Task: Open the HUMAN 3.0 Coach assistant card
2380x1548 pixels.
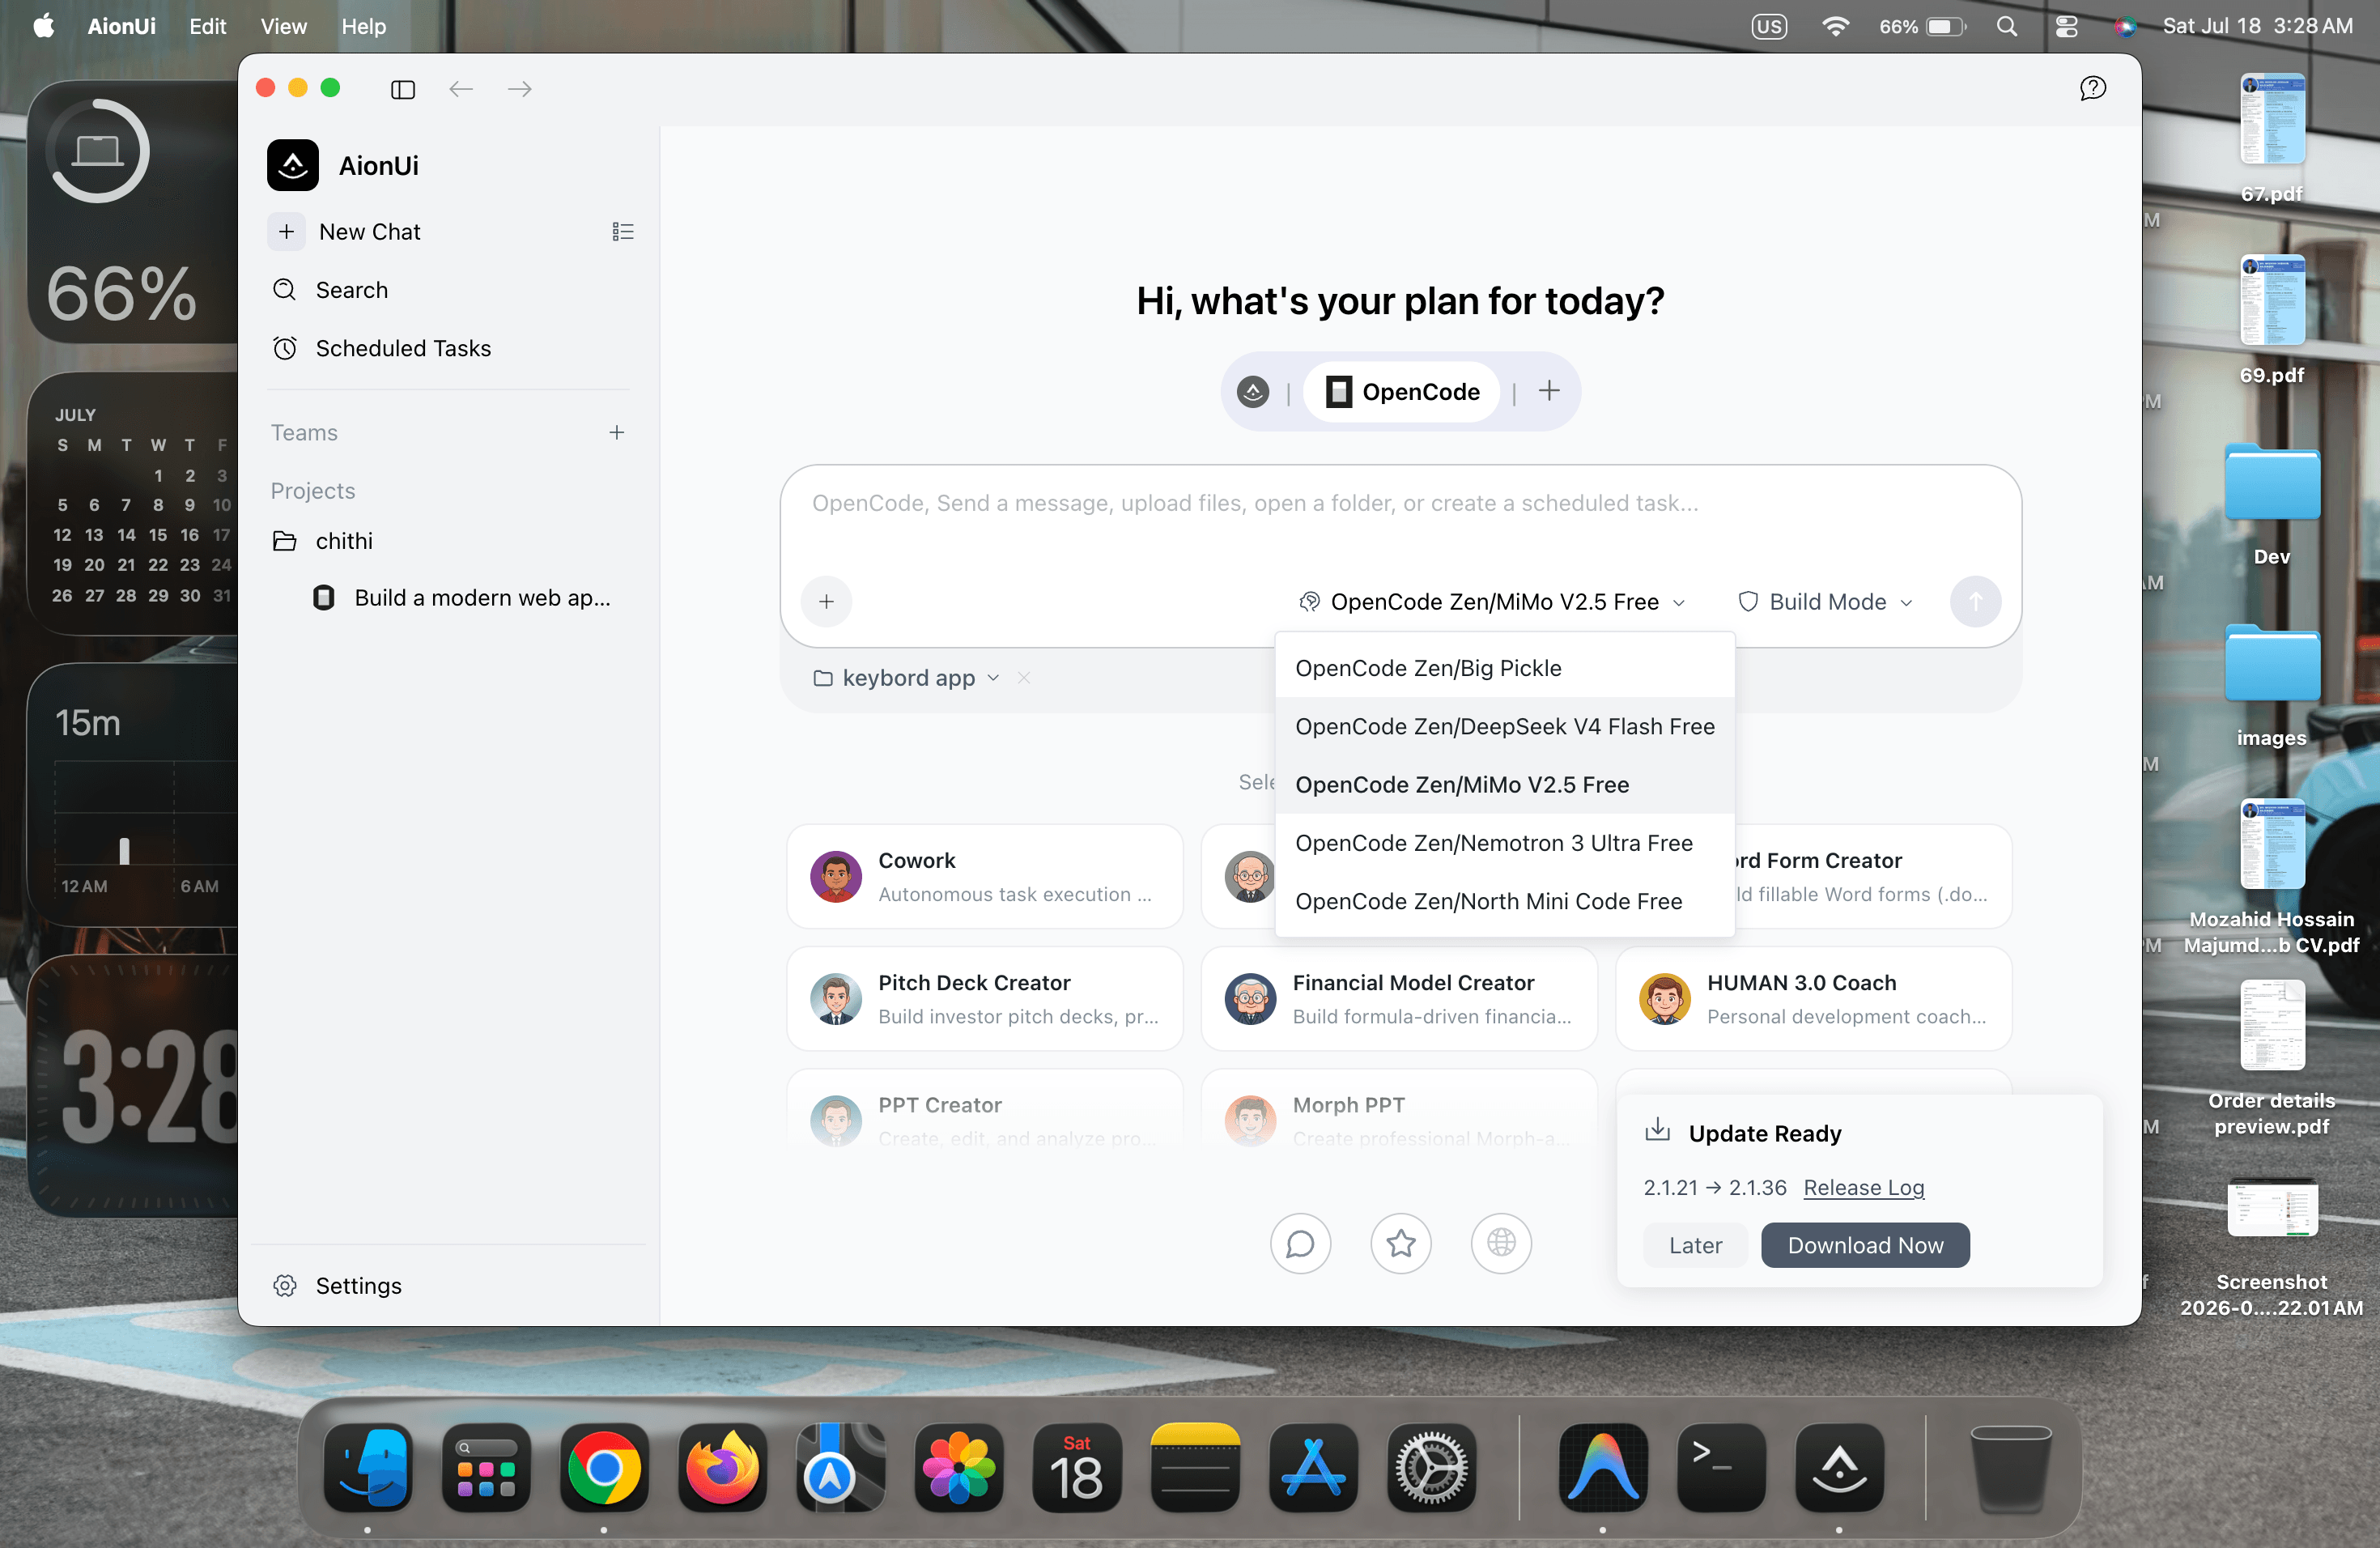Action: (1814, 998)
